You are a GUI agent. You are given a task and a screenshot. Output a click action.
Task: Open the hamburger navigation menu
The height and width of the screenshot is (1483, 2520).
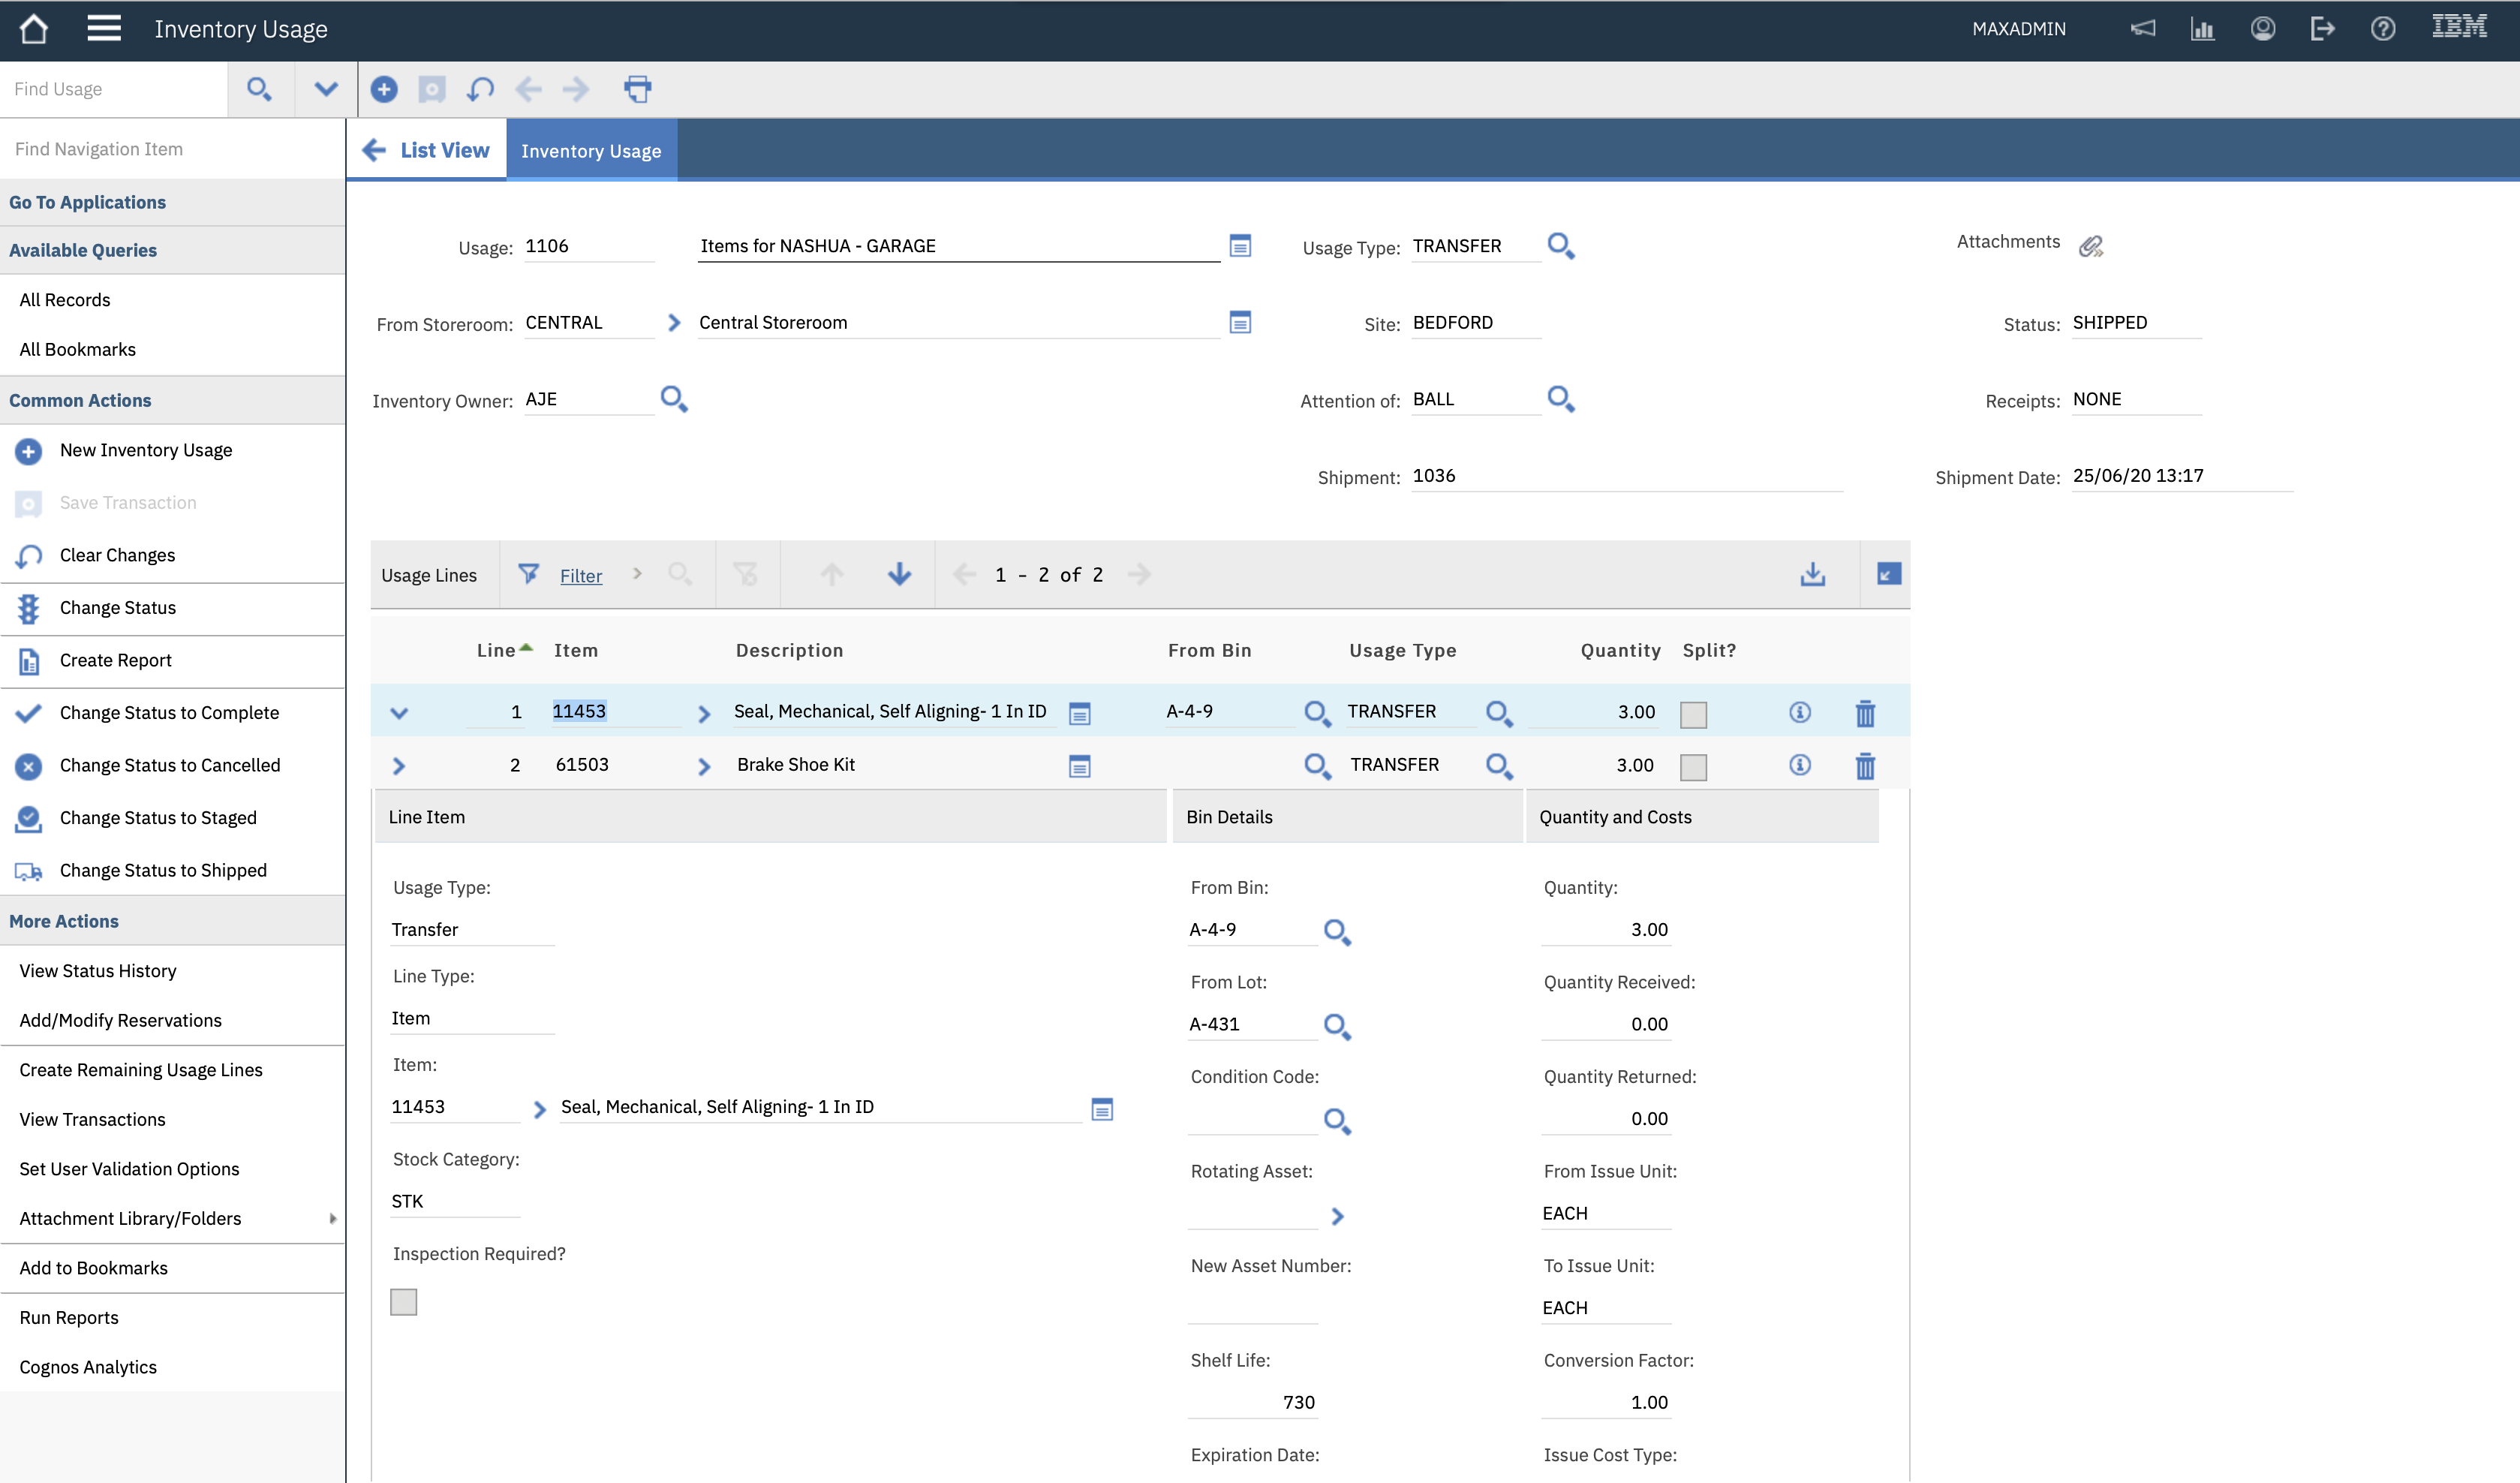(x=103, y=28)
